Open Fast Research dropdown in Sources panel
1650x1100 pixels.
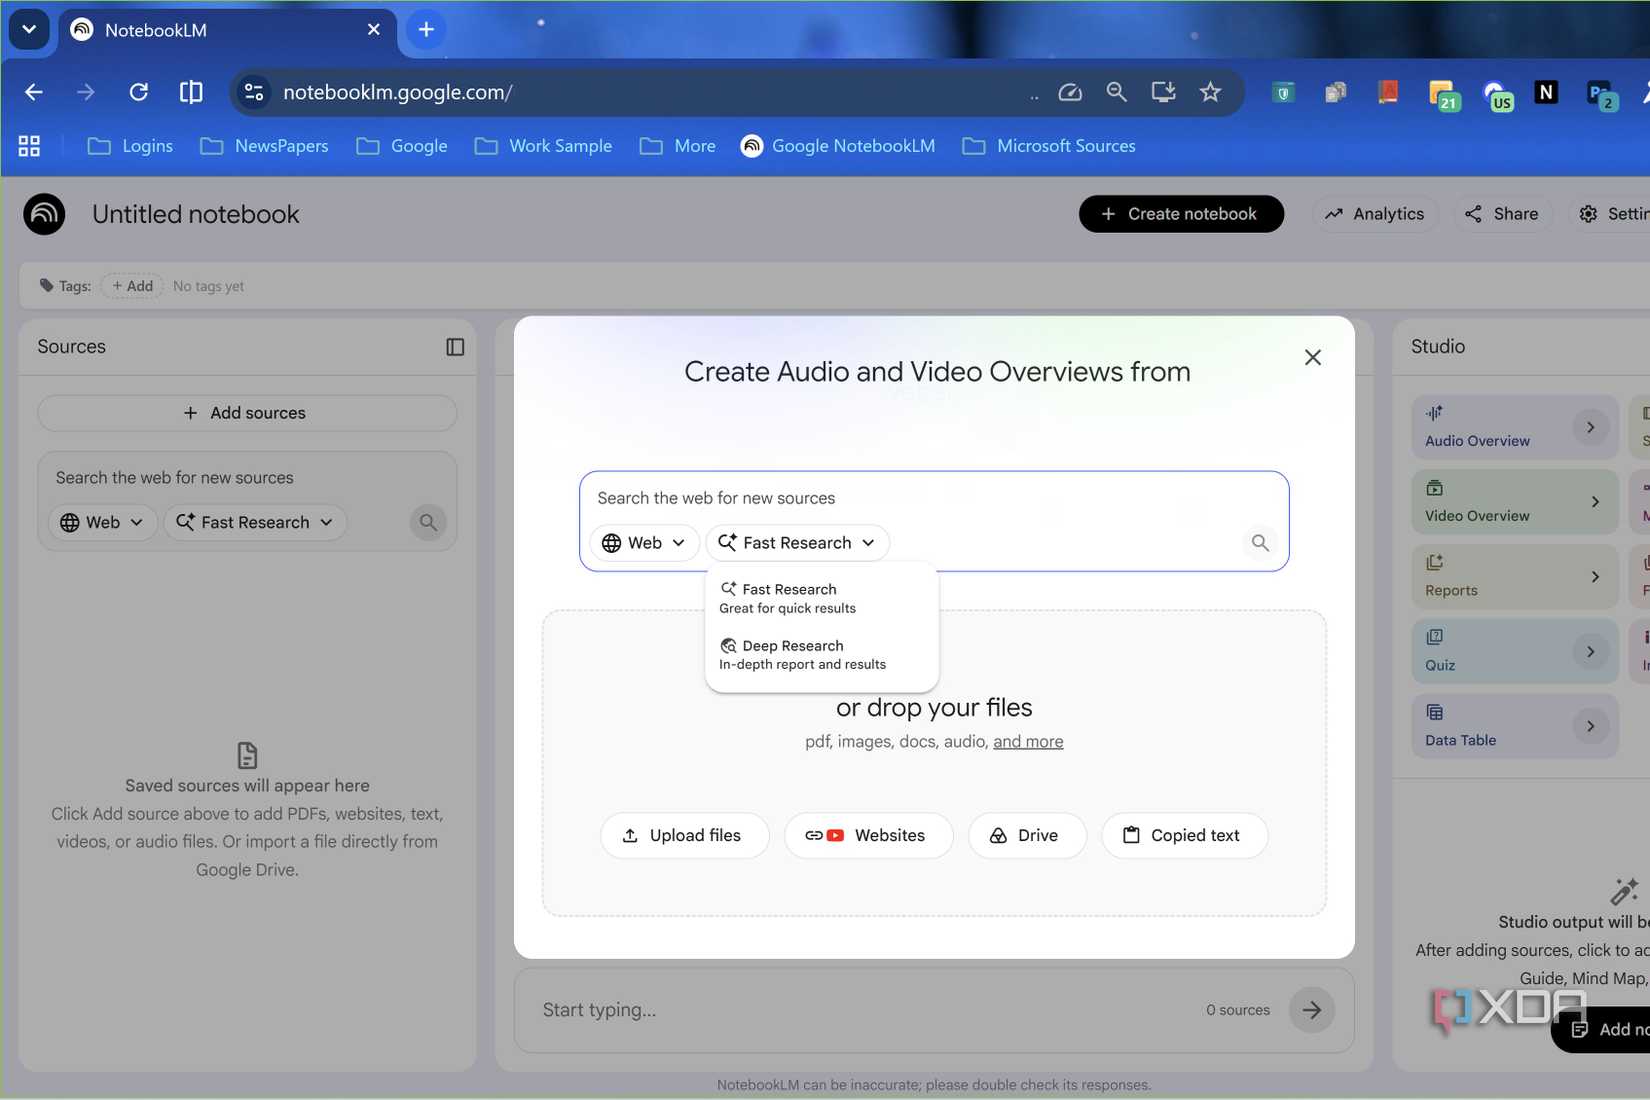tap(255, 522)
